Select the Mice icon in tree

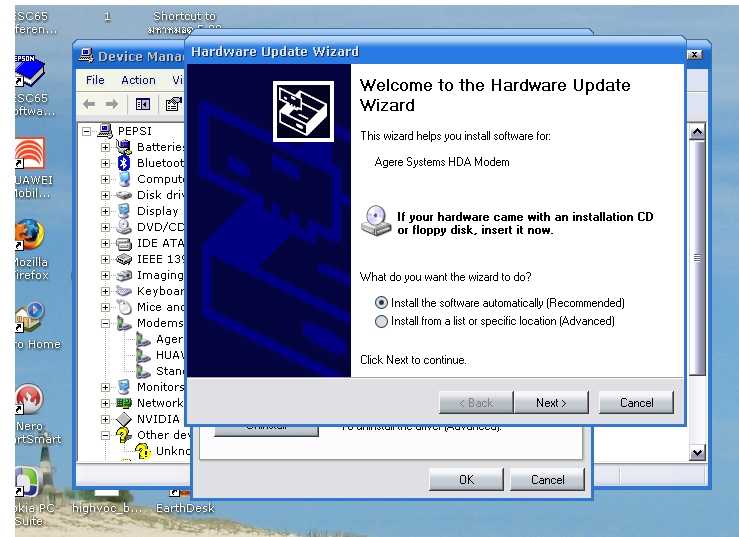coord(124,307)
